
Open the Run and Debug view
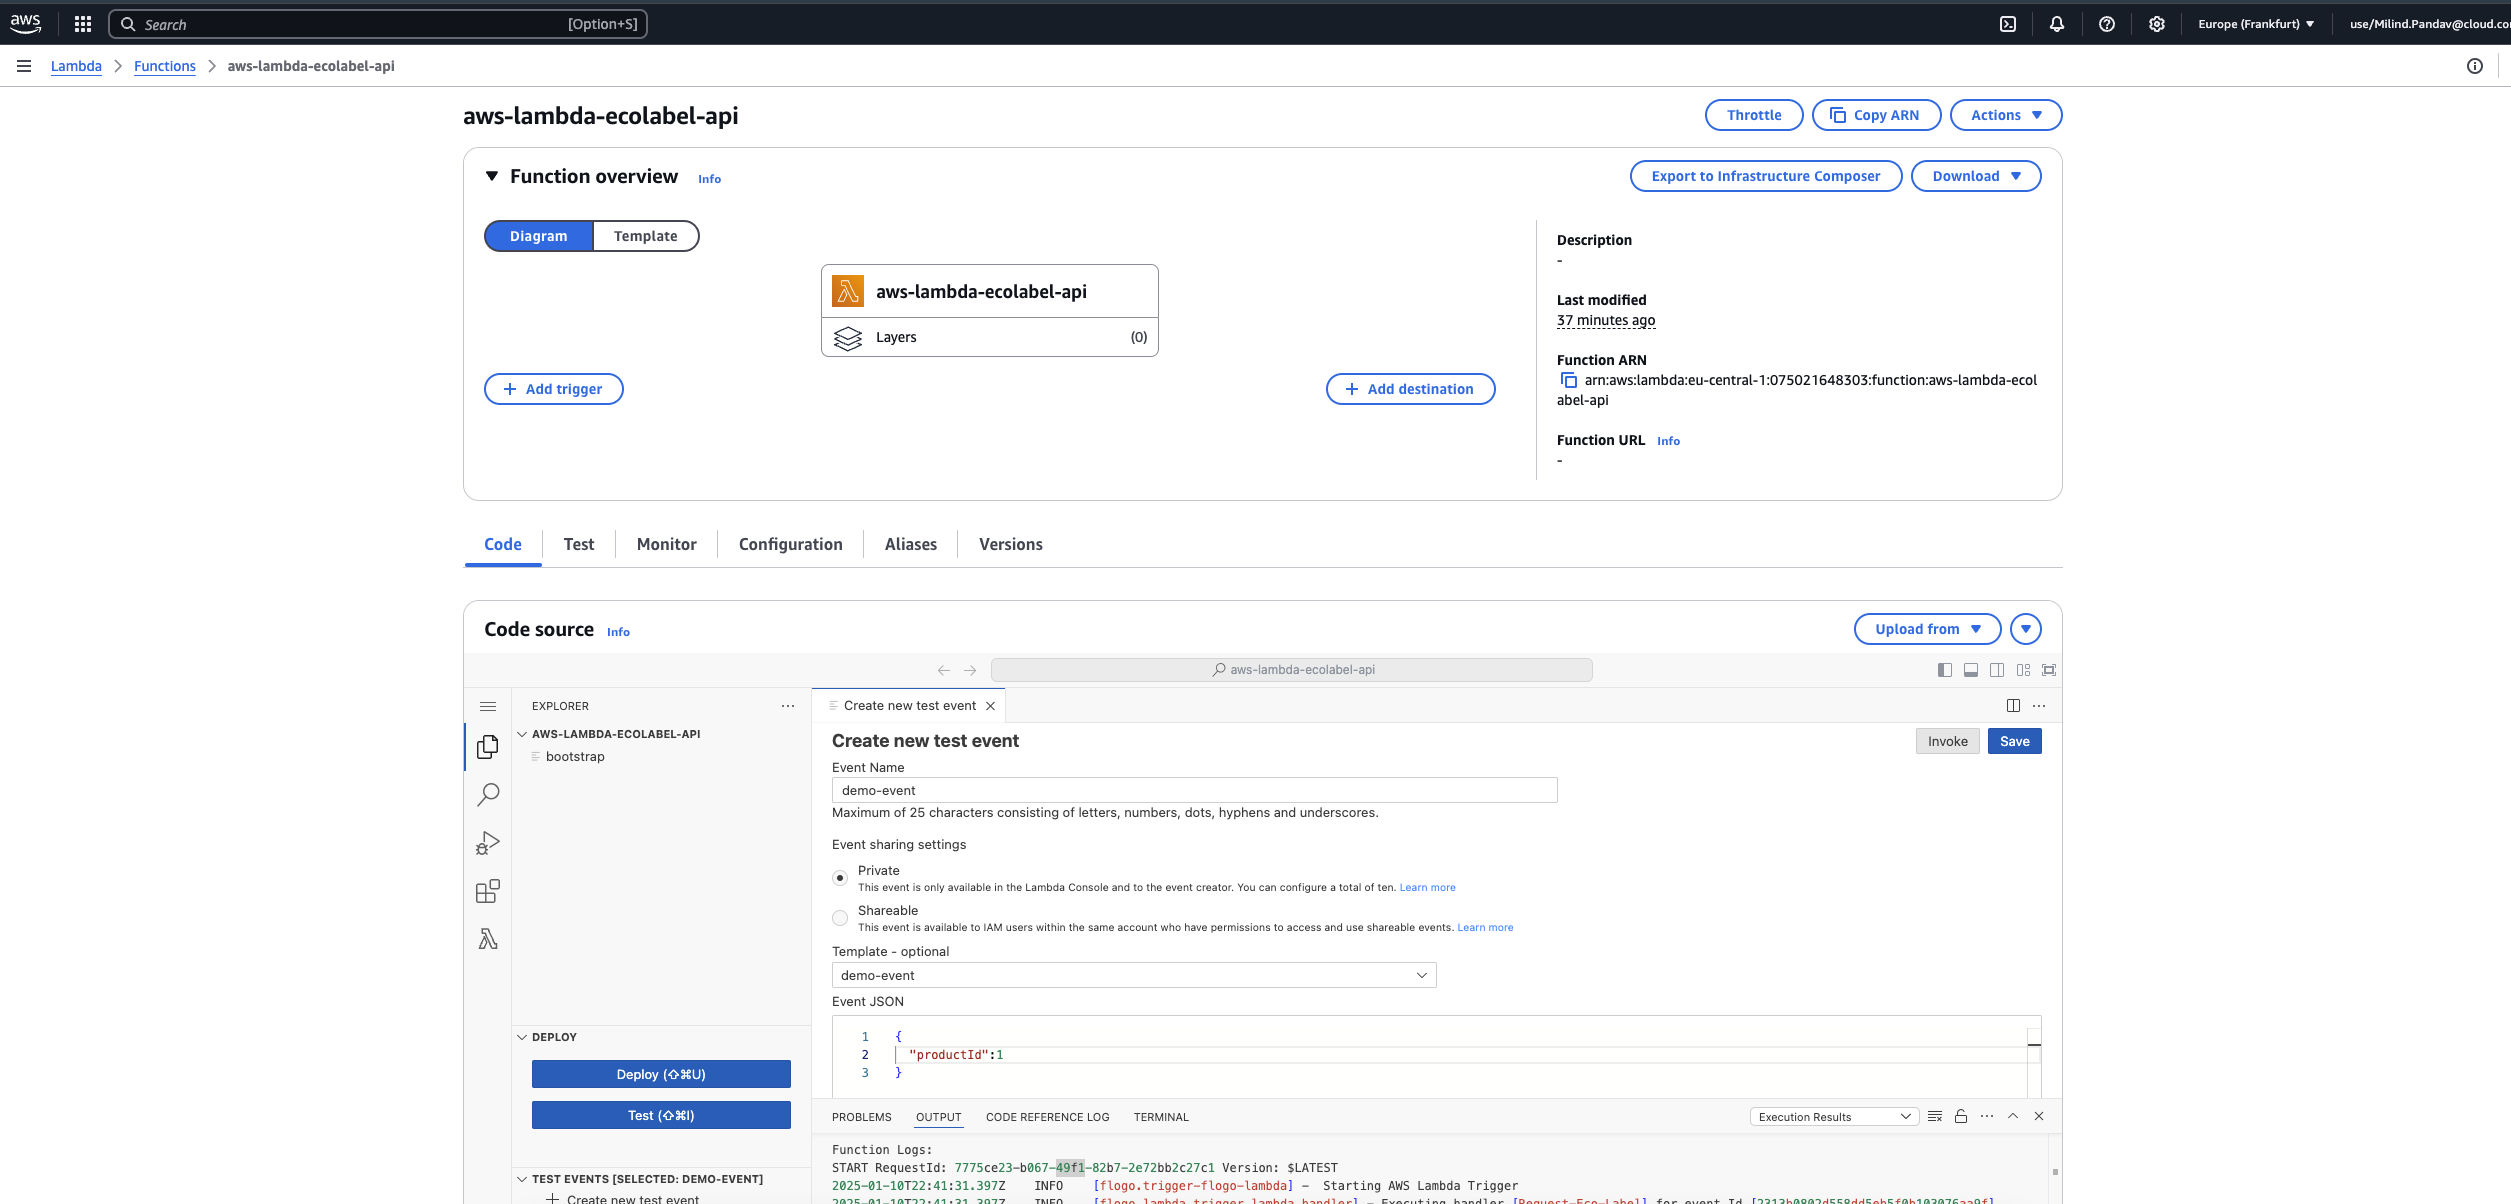(x=488, y=843)
